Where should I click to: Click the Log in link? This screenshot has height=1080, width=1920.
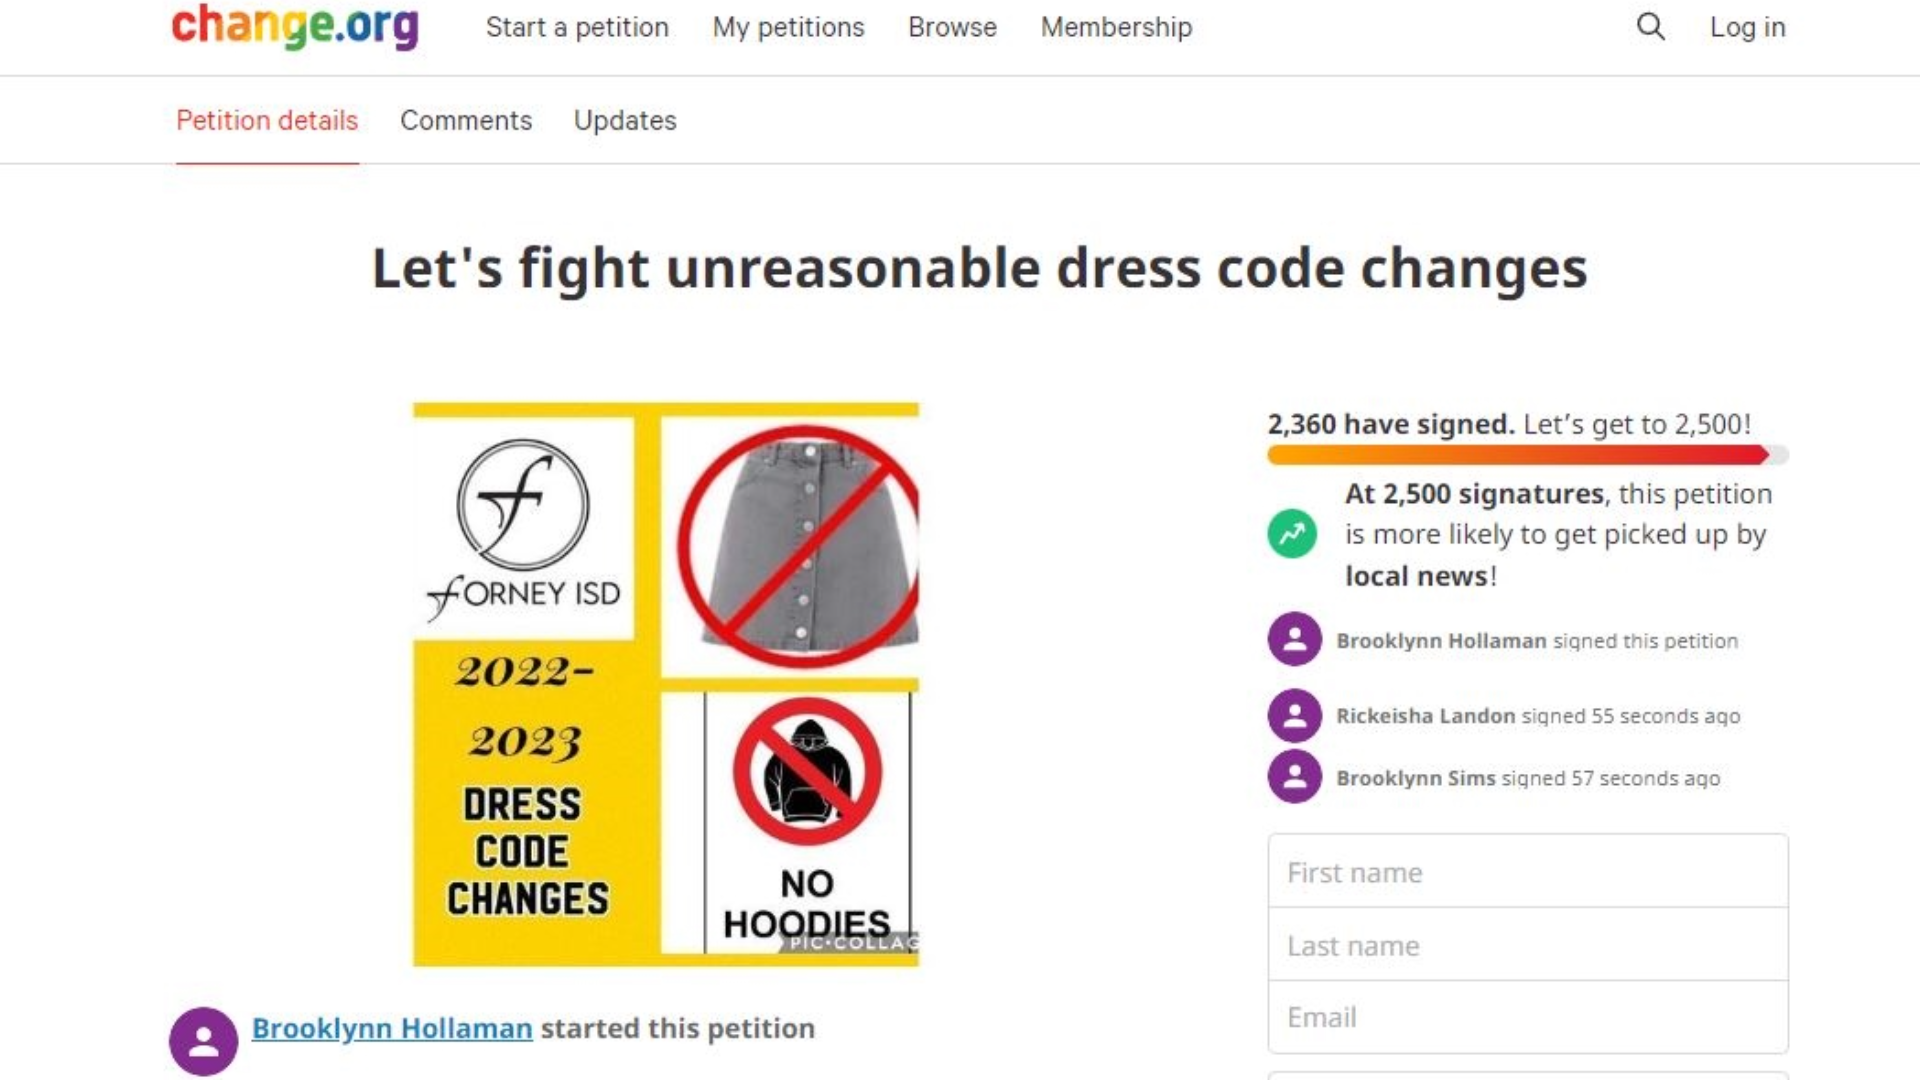click(1747, 27)
